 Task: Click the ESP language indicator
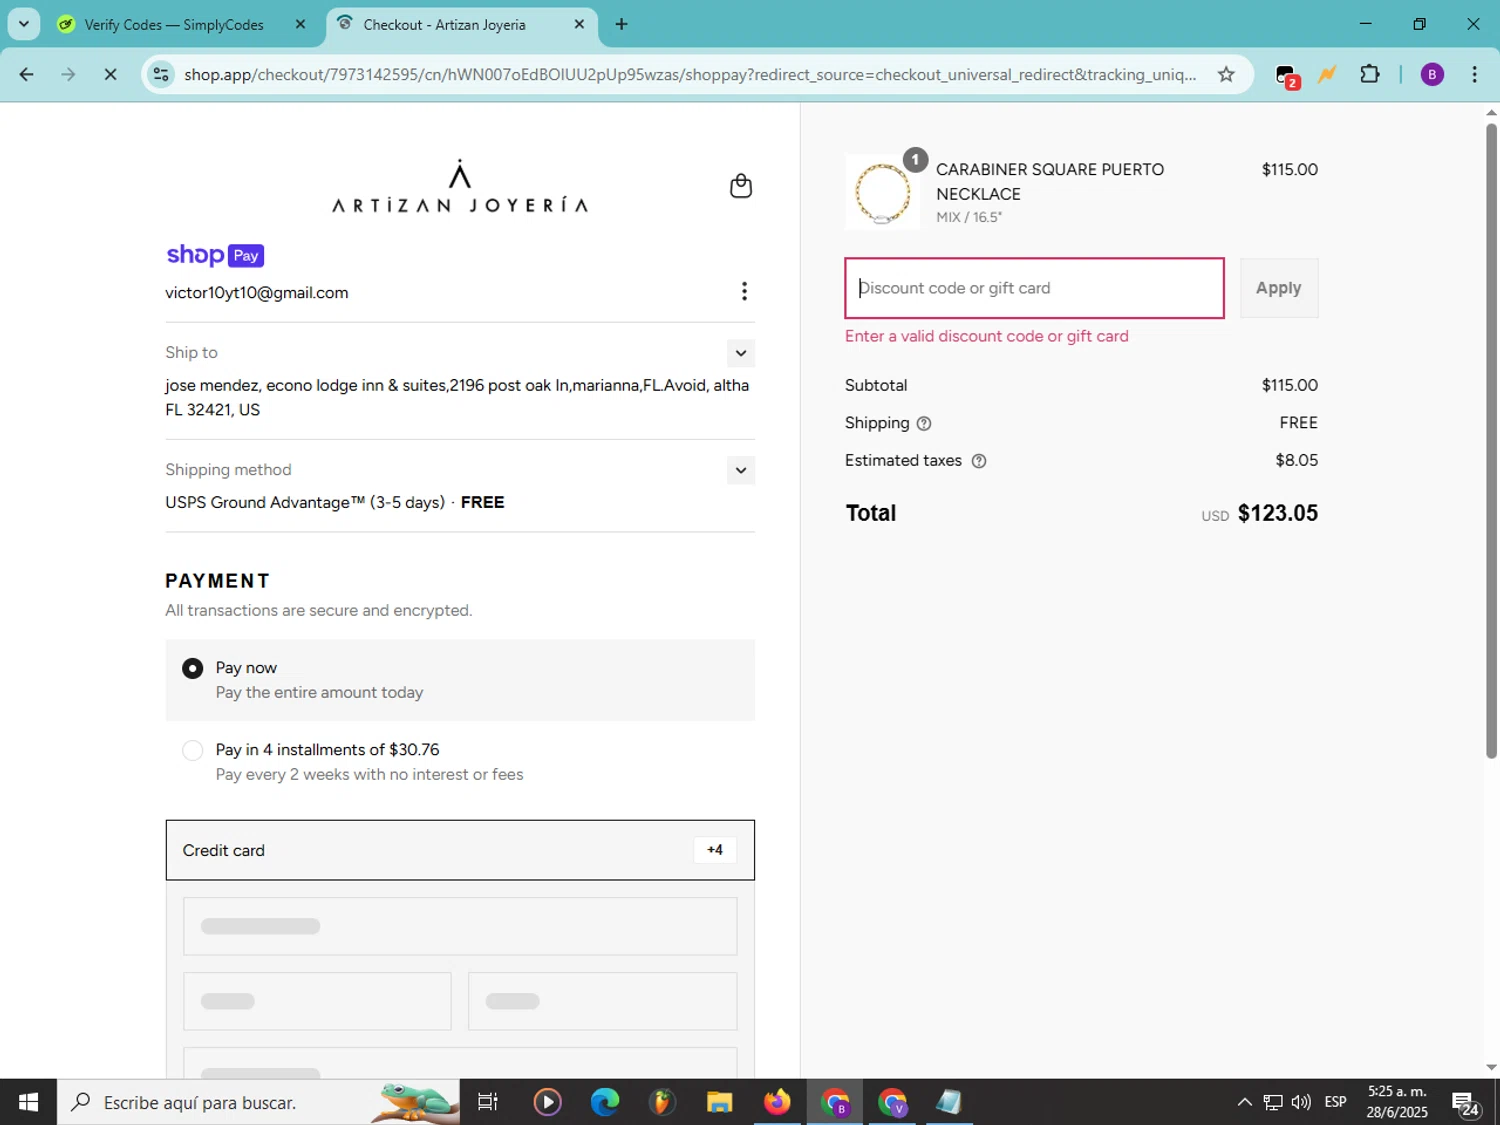1335,1102
